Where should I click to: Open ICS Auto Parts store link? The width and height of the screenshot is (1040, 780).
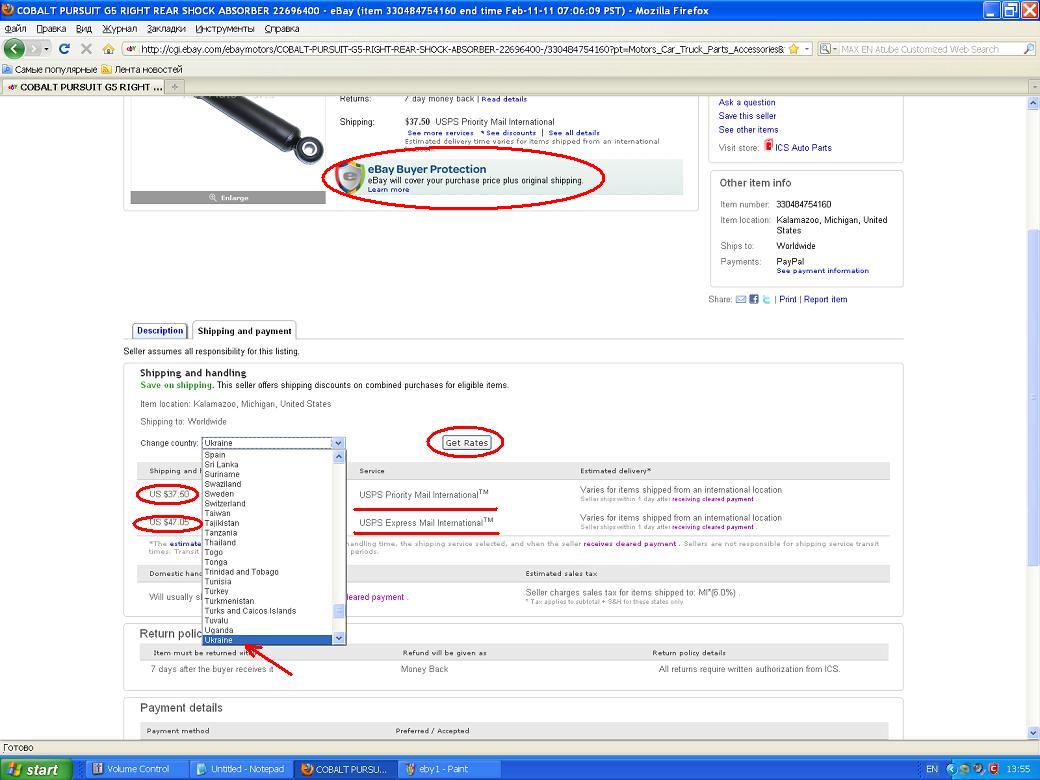coord(803,148)
